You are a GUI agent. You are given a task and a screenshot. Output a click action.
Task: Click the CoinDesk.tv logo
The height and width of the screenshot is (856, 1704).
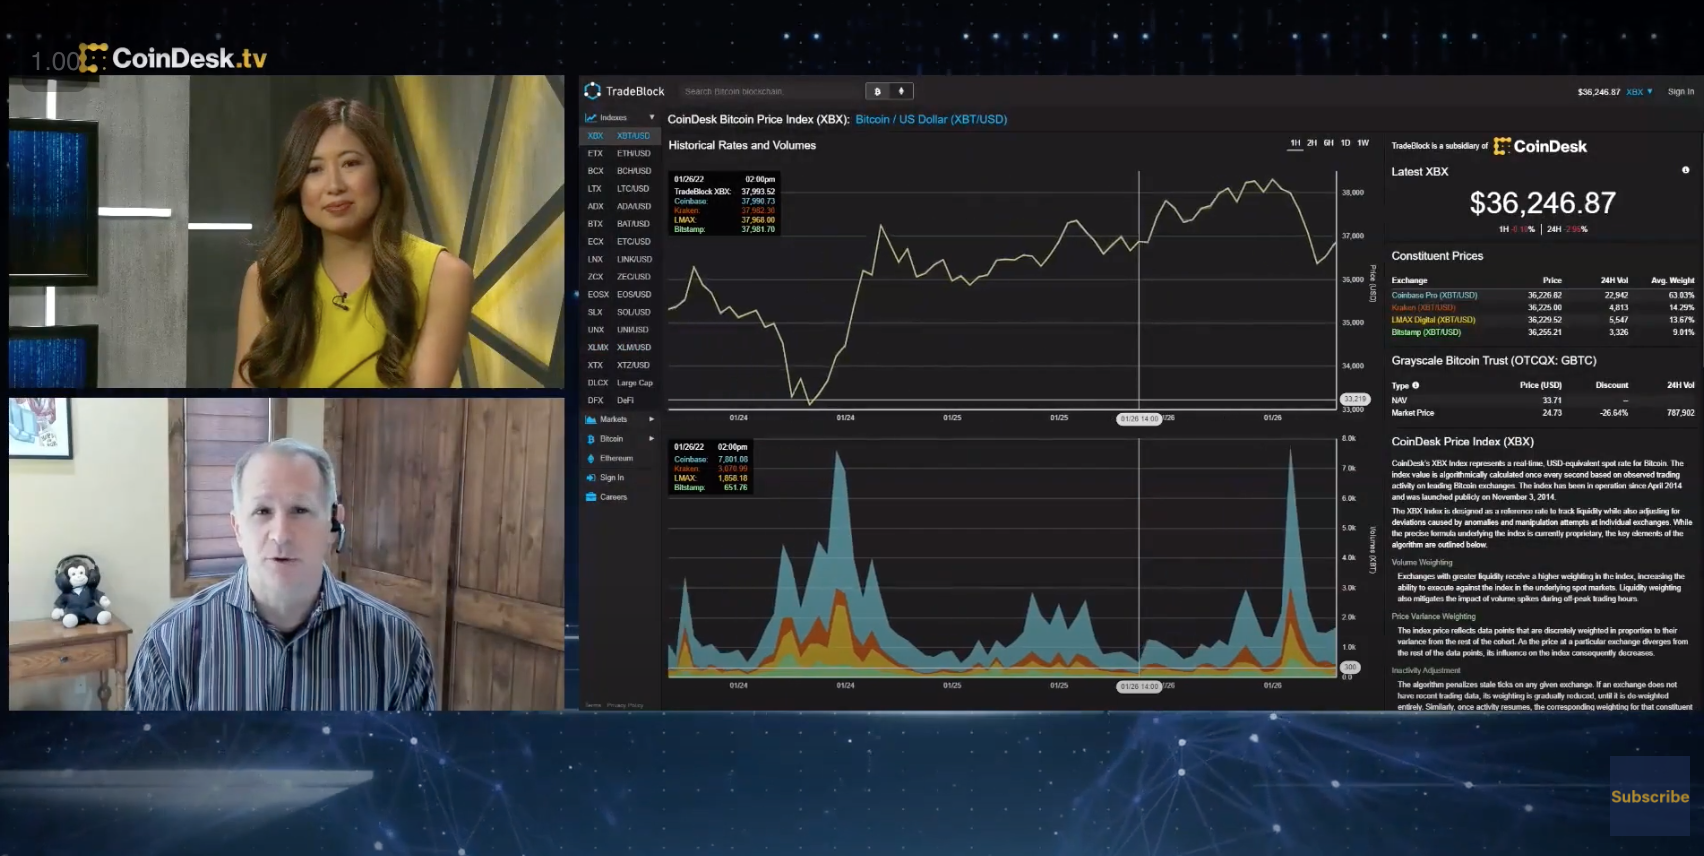point(173,58)
